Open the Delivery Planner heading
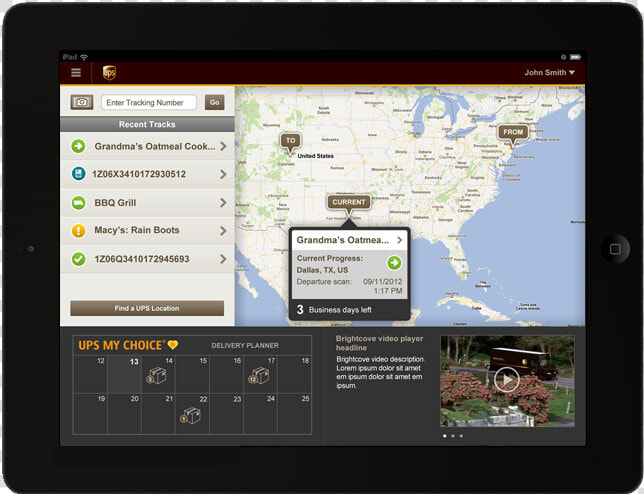644x494 pixels. [245, 346]
